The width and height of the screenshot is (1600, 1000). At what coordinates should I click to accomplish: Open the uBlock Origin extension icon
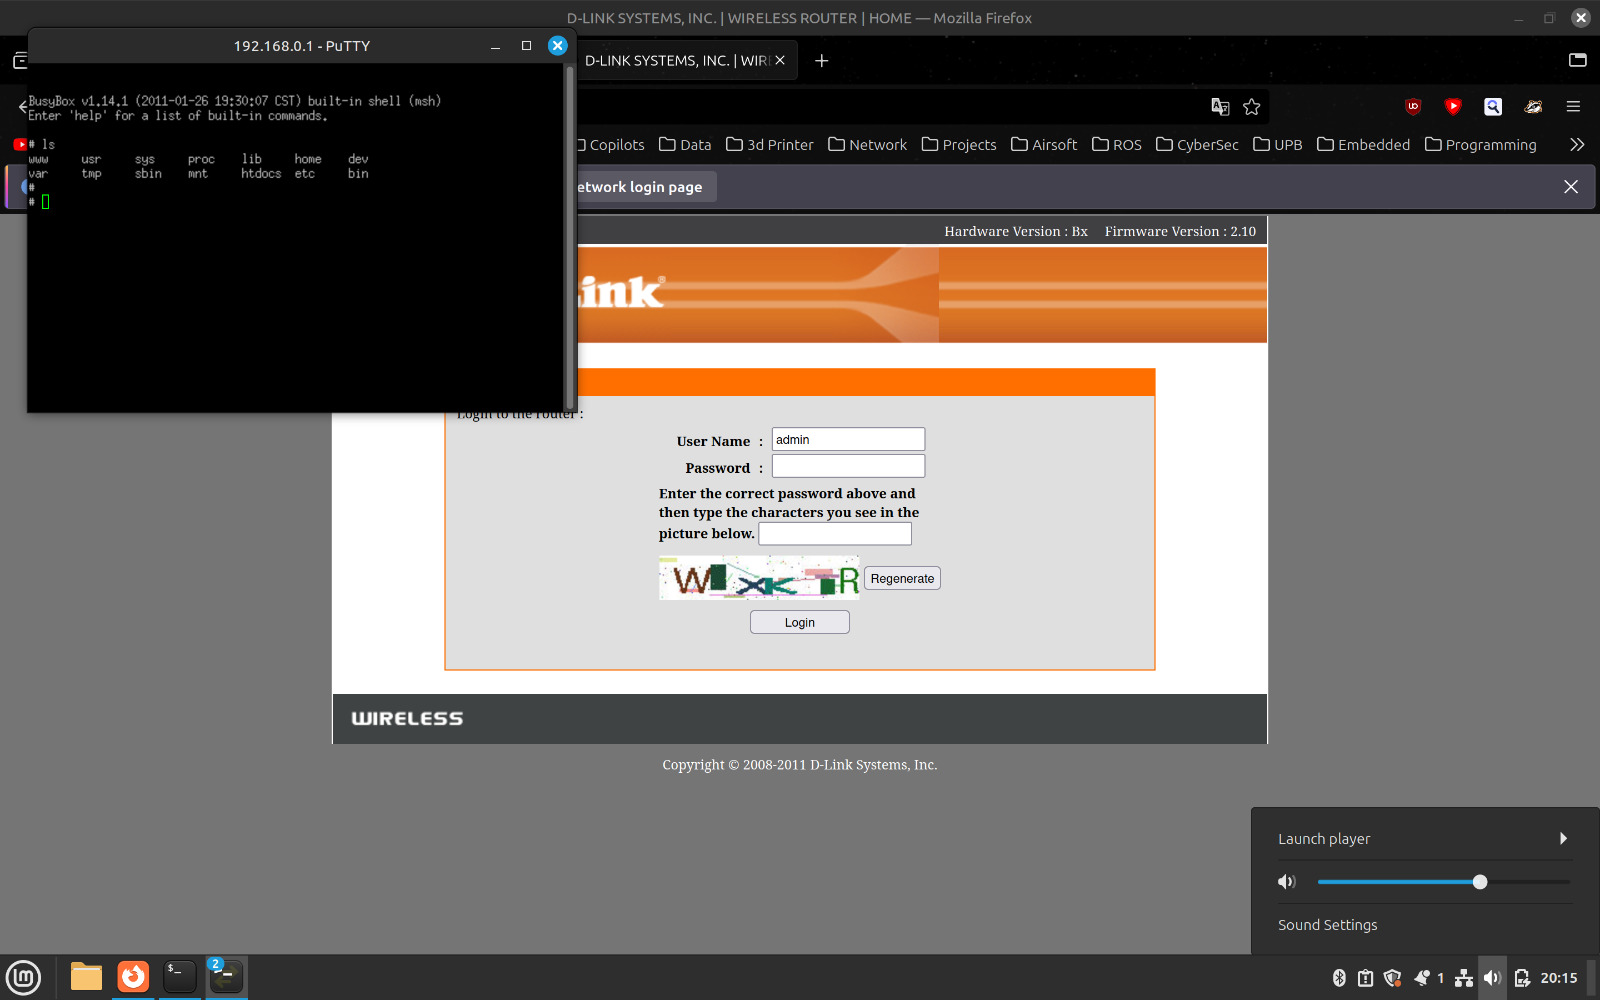tap(1413, 106)
